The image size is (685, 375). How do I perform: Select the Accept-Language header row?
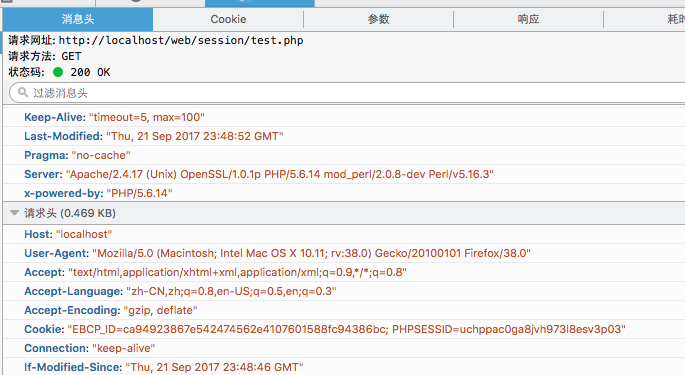coord(344,291)
